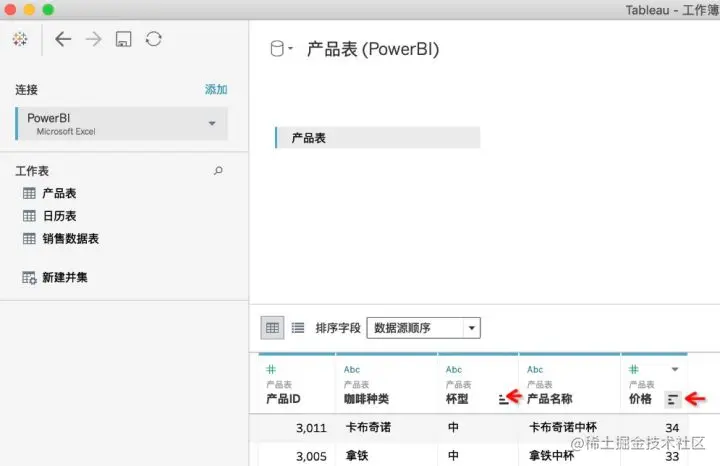Click the Abc type icon of 杯型
Screen dimensions: 720x466
(x=454, y=370)
